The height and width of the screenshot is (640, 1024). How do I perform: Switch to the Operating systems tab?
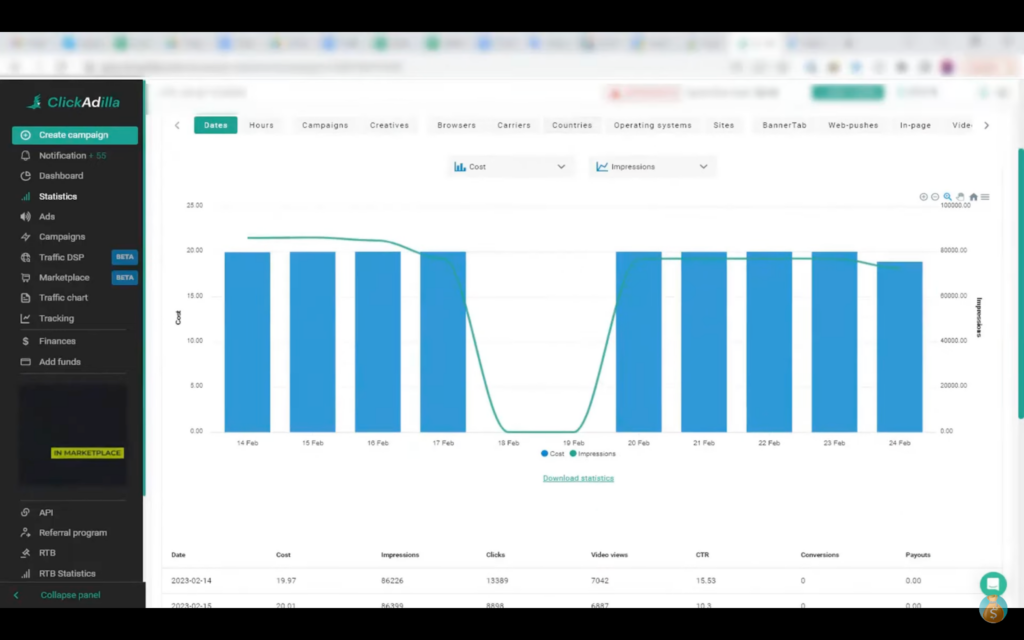[x=652, y=125]
